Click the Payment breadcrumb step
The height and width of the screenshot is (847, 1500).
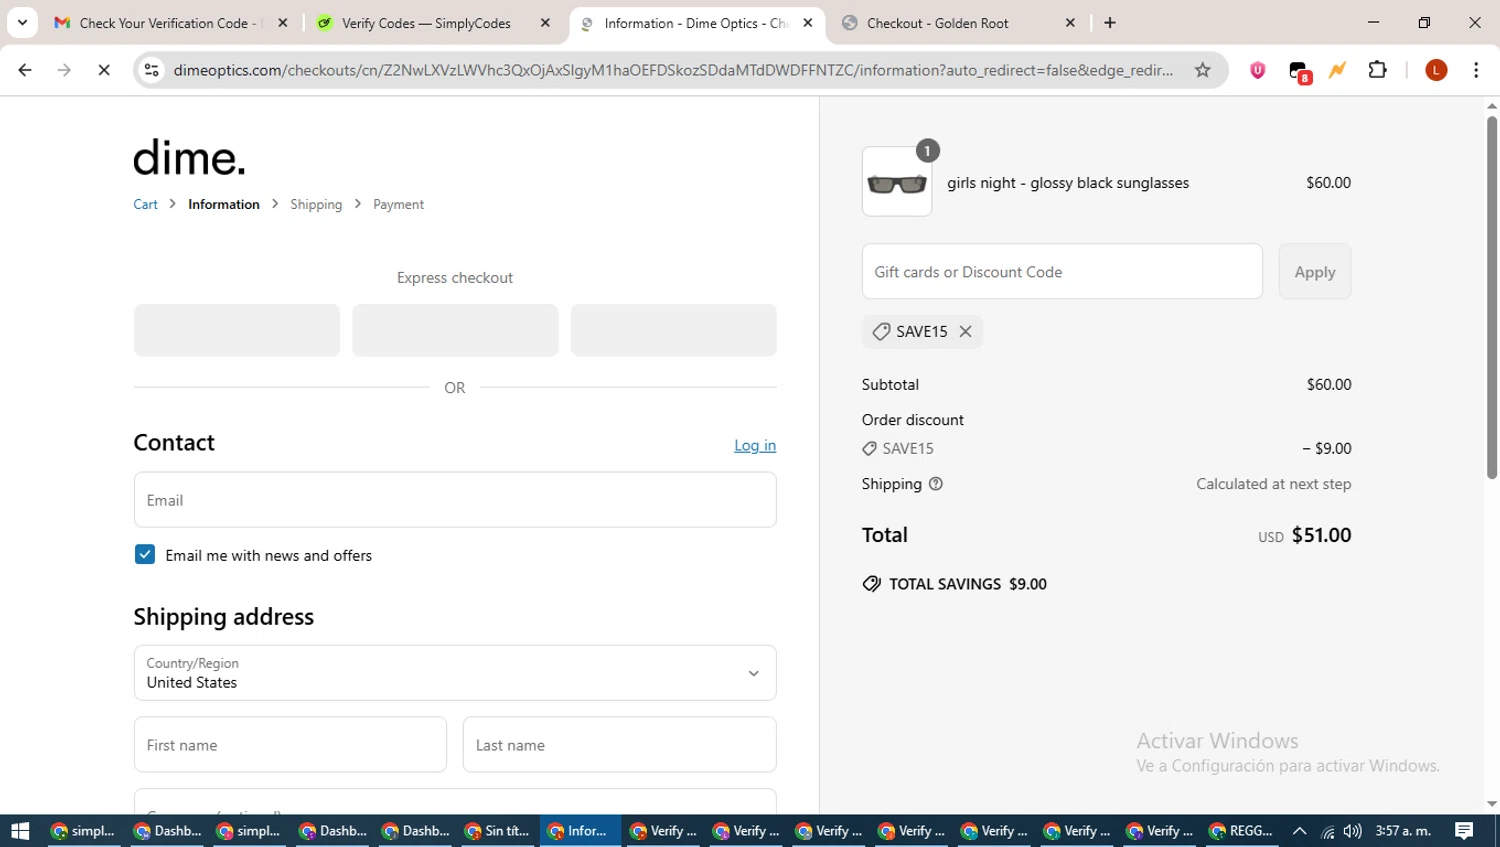tap(398, 204)
